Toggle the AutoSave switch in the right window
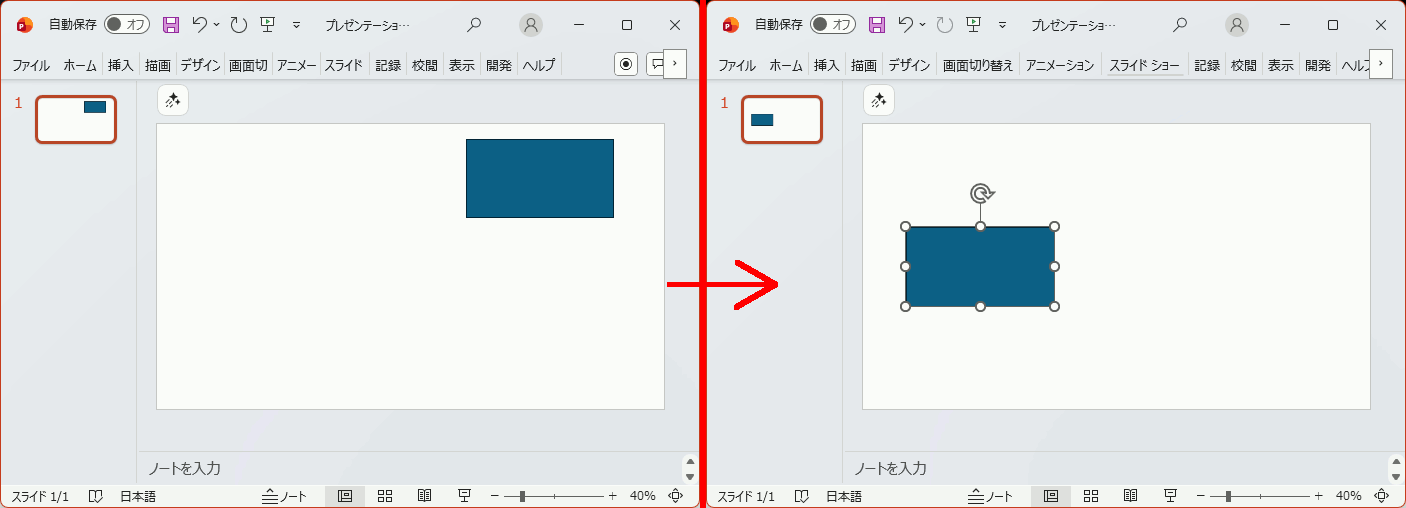 tap(833, 25)
